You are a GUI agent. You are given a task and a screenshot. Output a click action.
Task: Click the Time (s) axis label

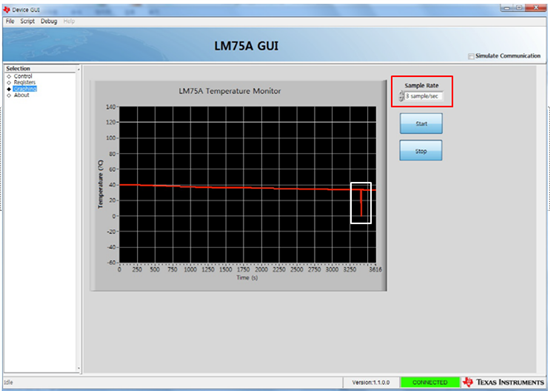(x=247, y=277)
